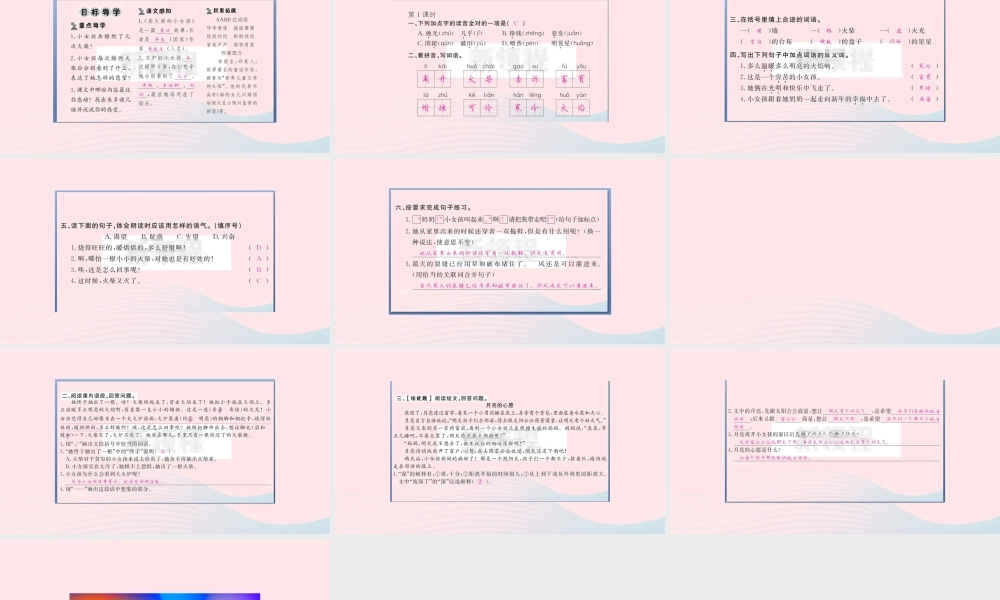Click the '第1课时' title text

click(422, 14)
